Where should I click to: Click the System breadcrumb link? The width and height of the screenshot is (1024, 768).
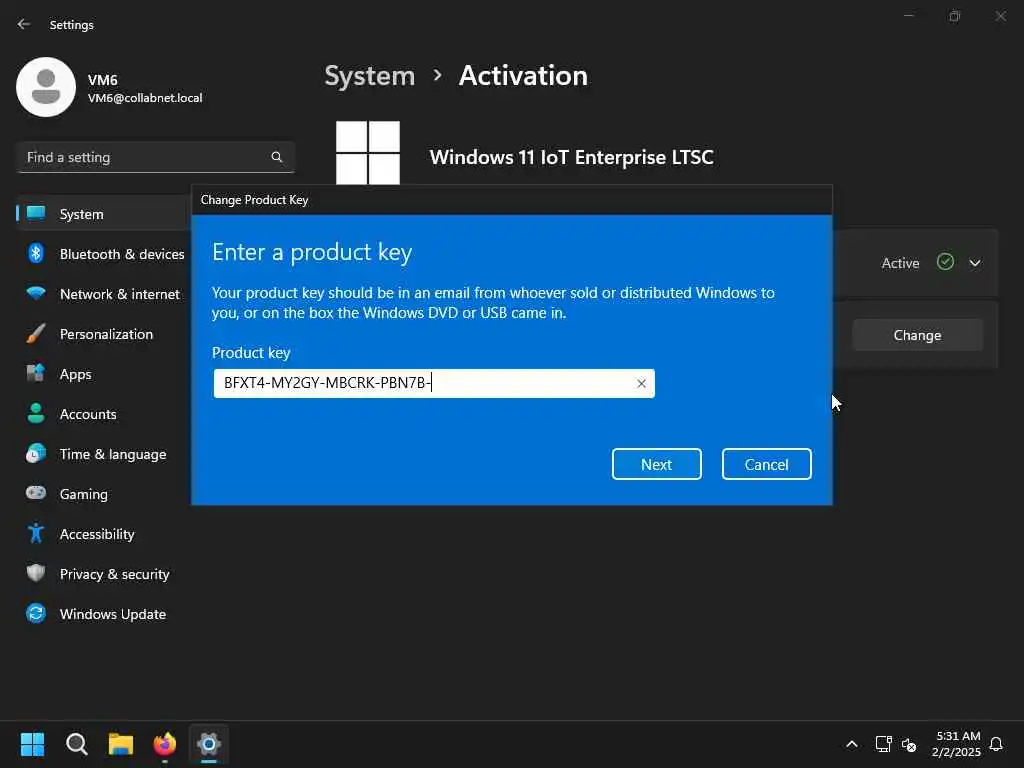pos(370,76)
